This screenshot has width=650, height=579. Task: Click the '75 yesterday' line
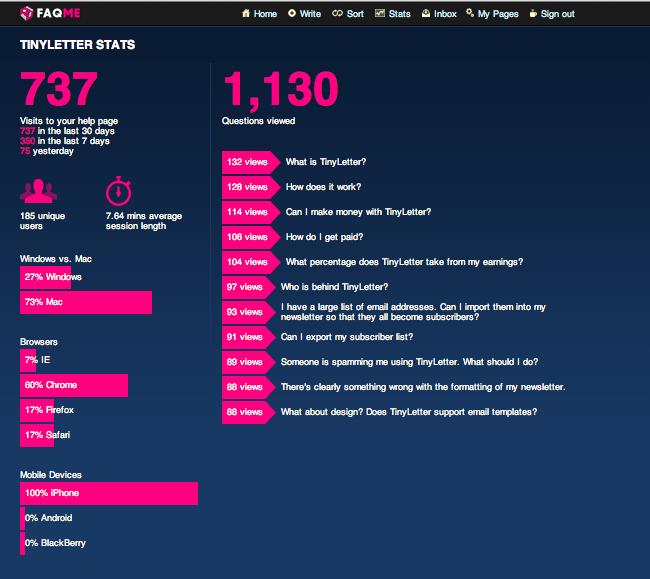[47, 151]
